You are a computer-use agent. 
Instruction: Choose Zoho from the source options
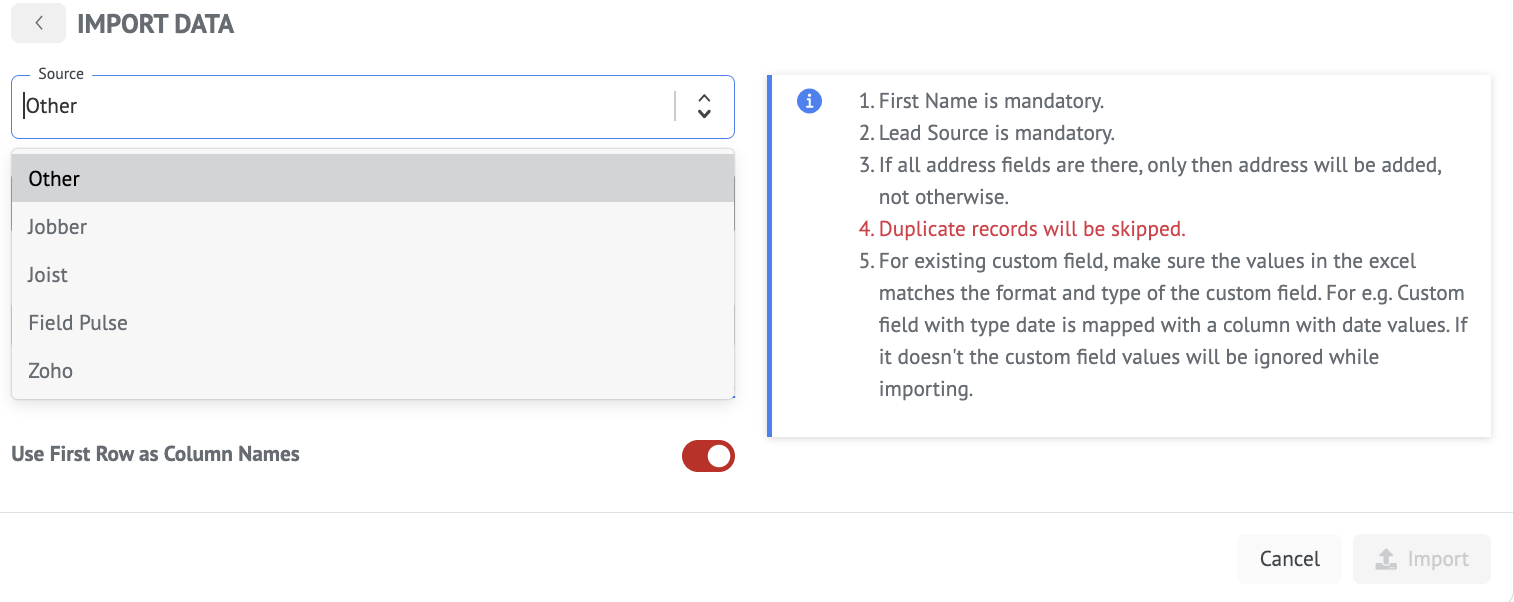50,371
